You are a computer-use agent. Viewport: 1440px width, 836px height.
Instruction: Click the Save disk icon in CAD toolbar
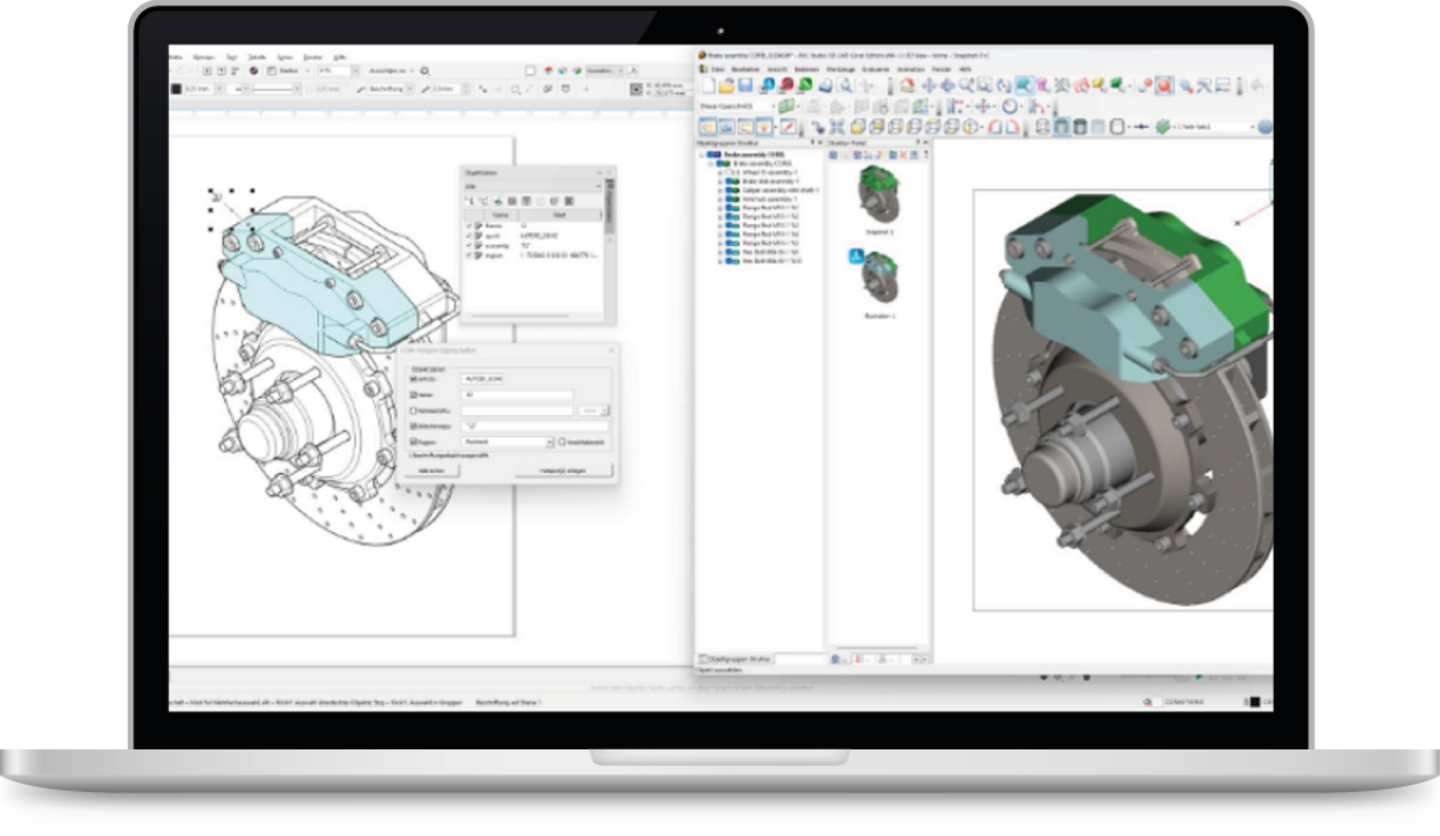[745, 86]
